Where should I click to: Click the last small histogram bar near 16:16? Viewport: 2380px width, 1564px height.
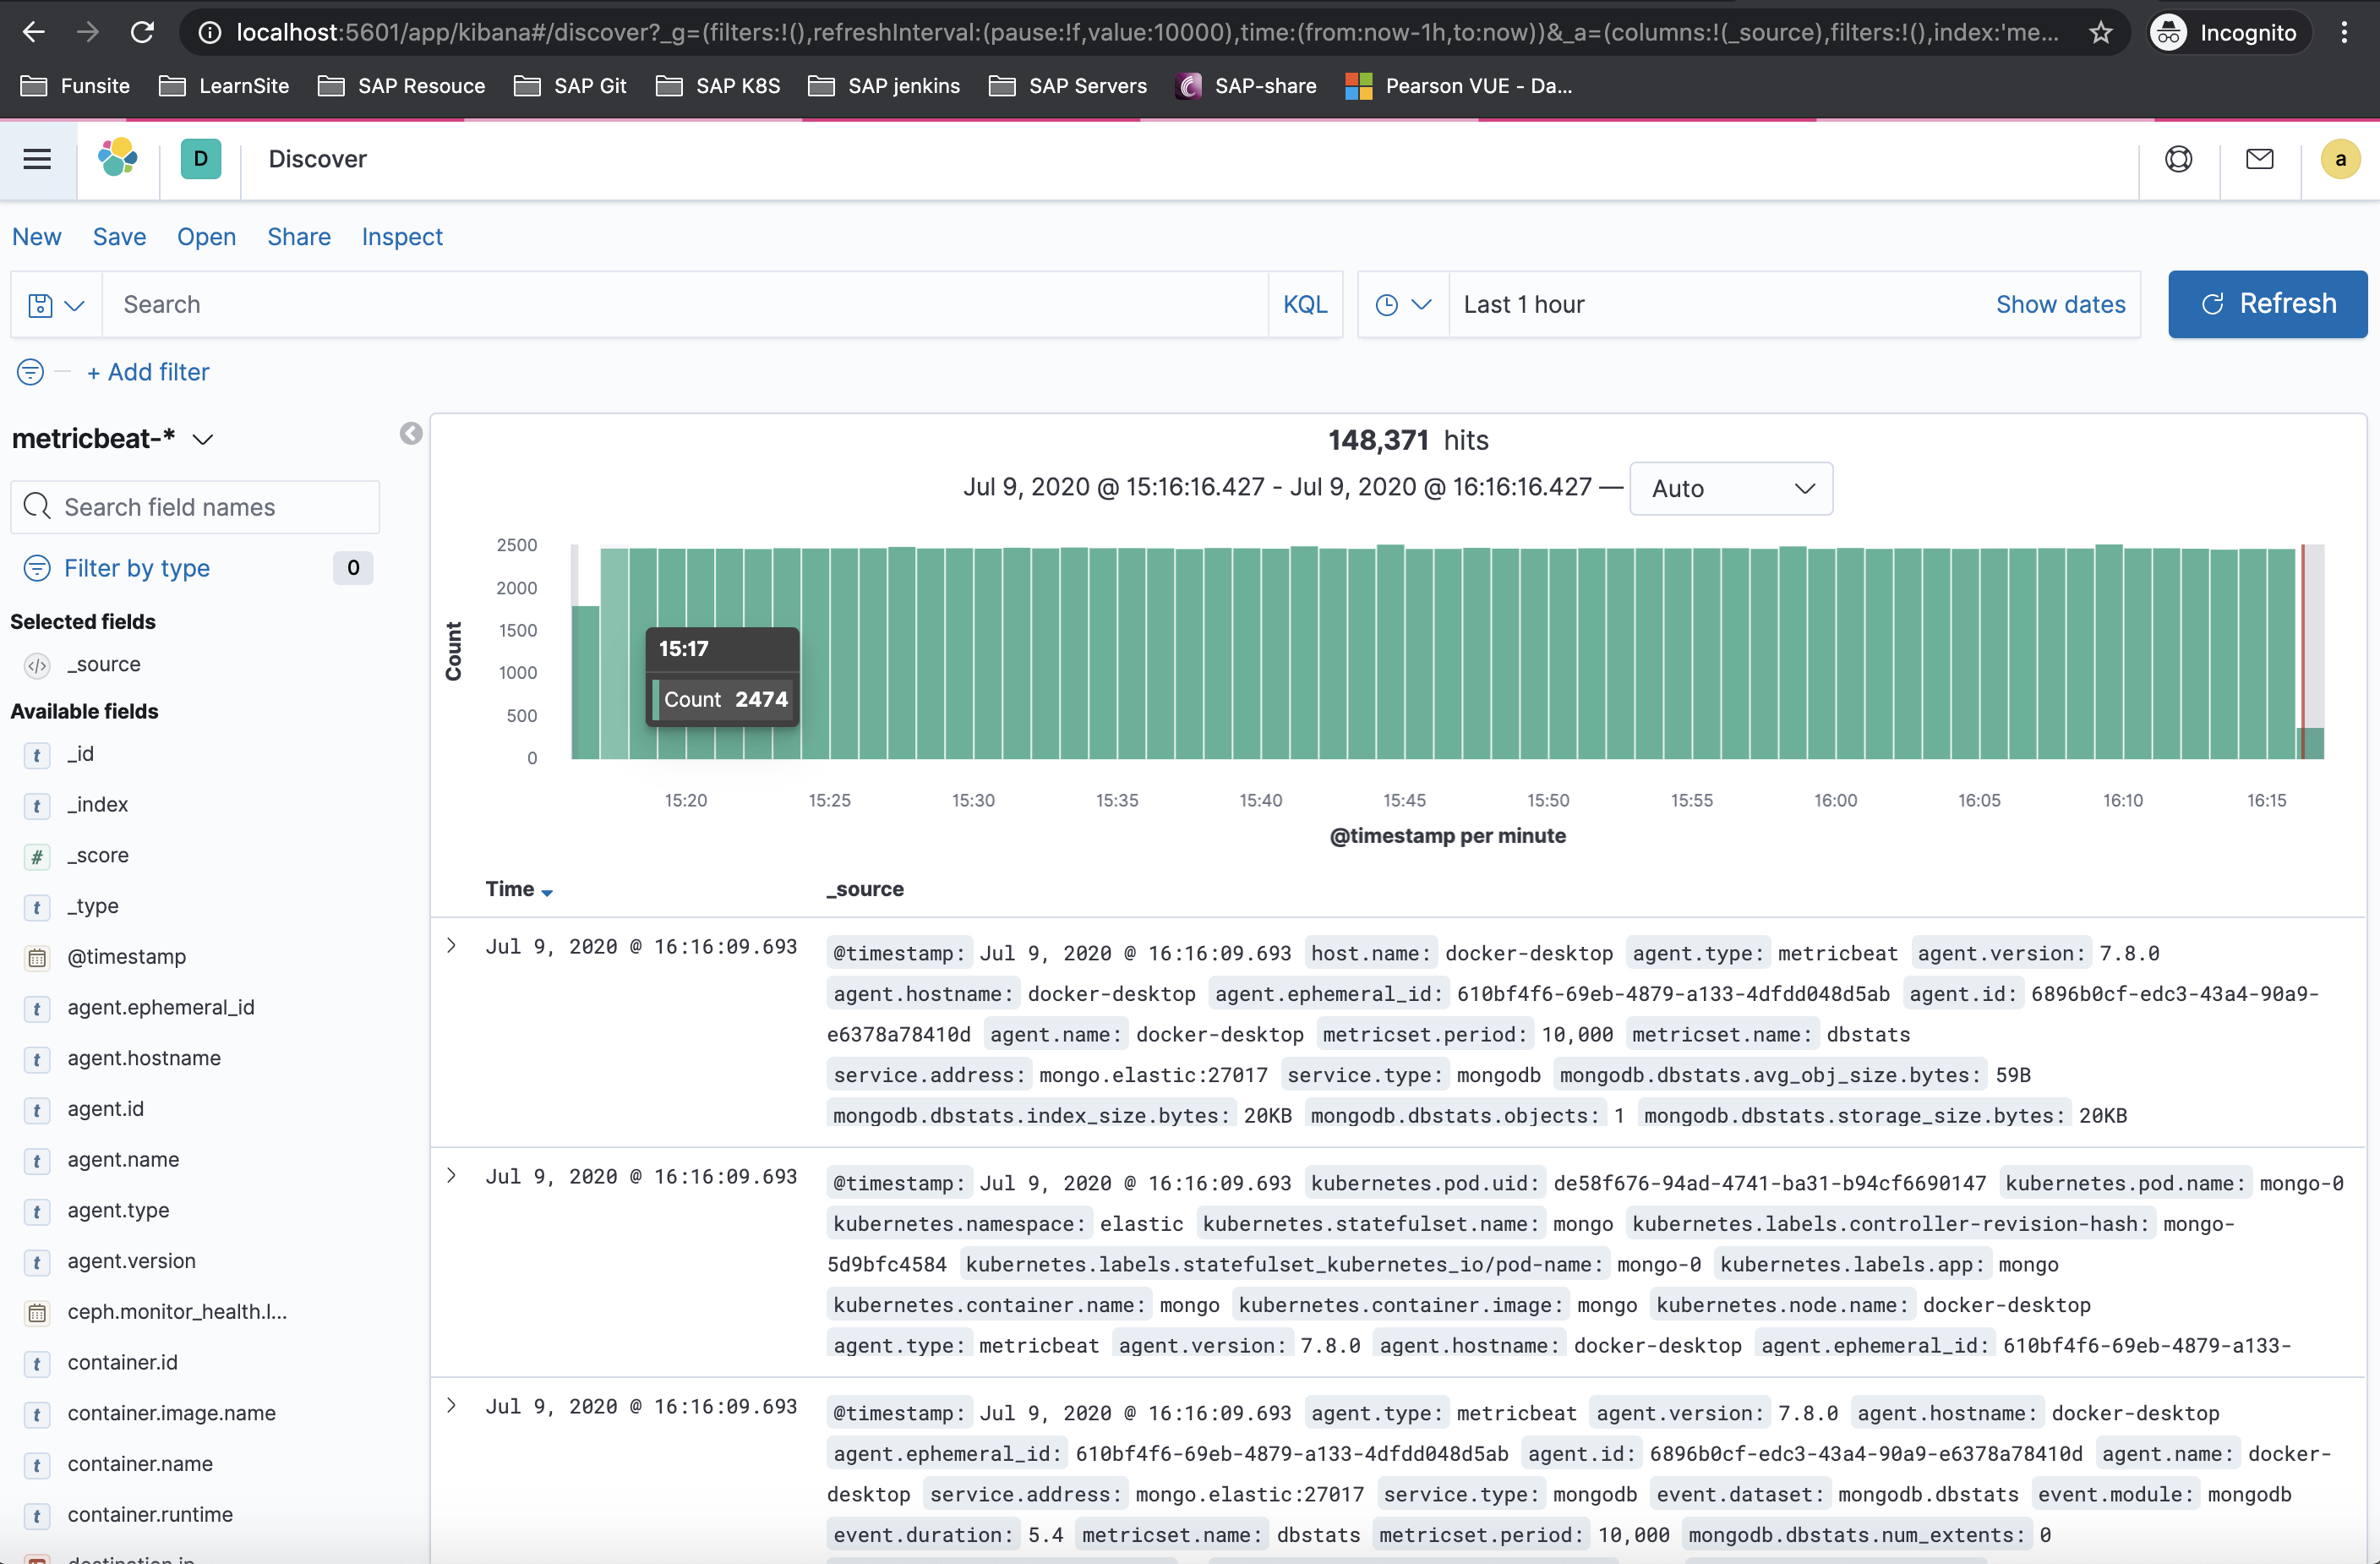click(x=2310, y=743)
